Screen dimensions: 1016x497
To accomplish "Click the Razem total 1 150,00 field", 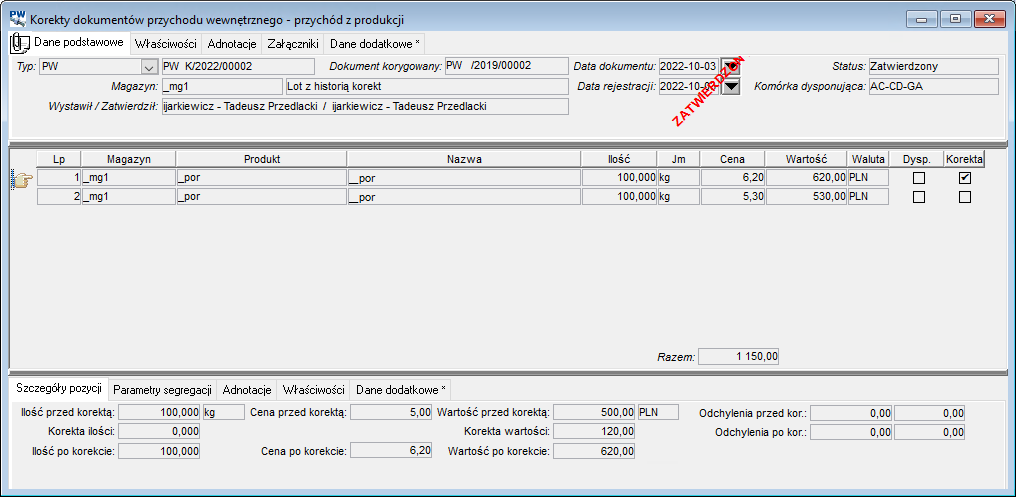I will pyautogui.click(x=739, y=356).
